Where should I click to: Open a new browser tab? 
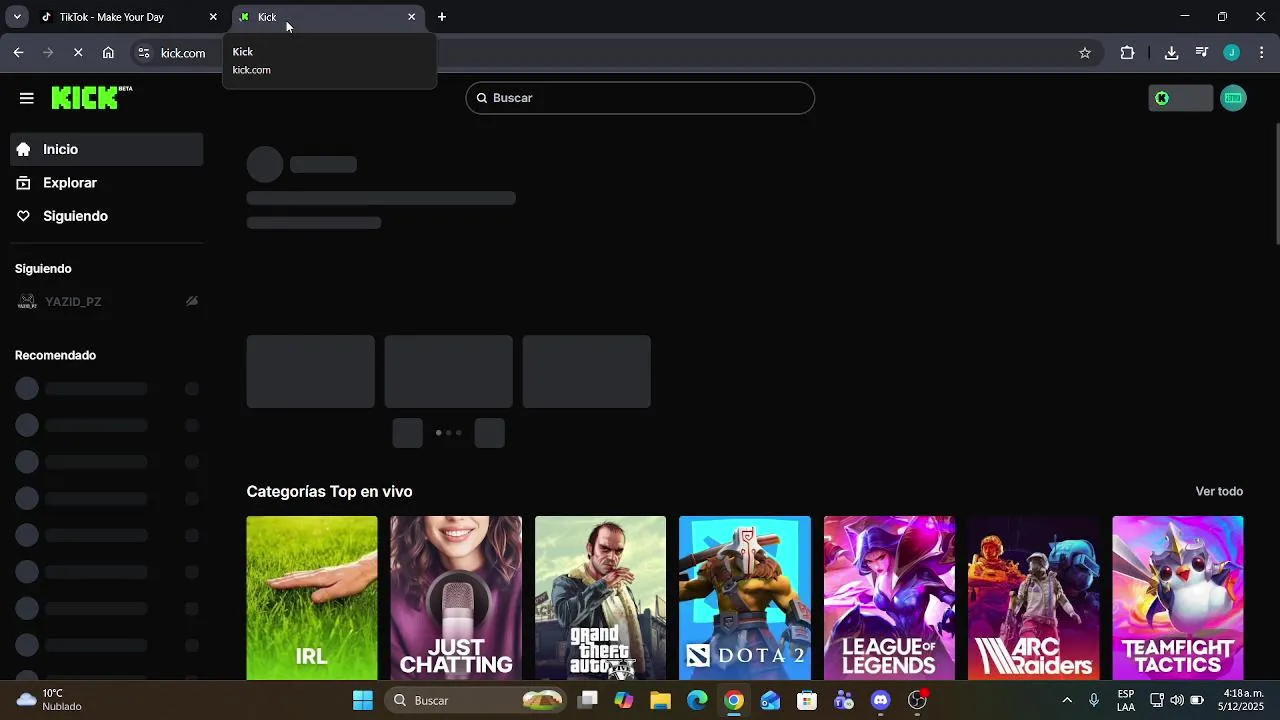[442, 17]
